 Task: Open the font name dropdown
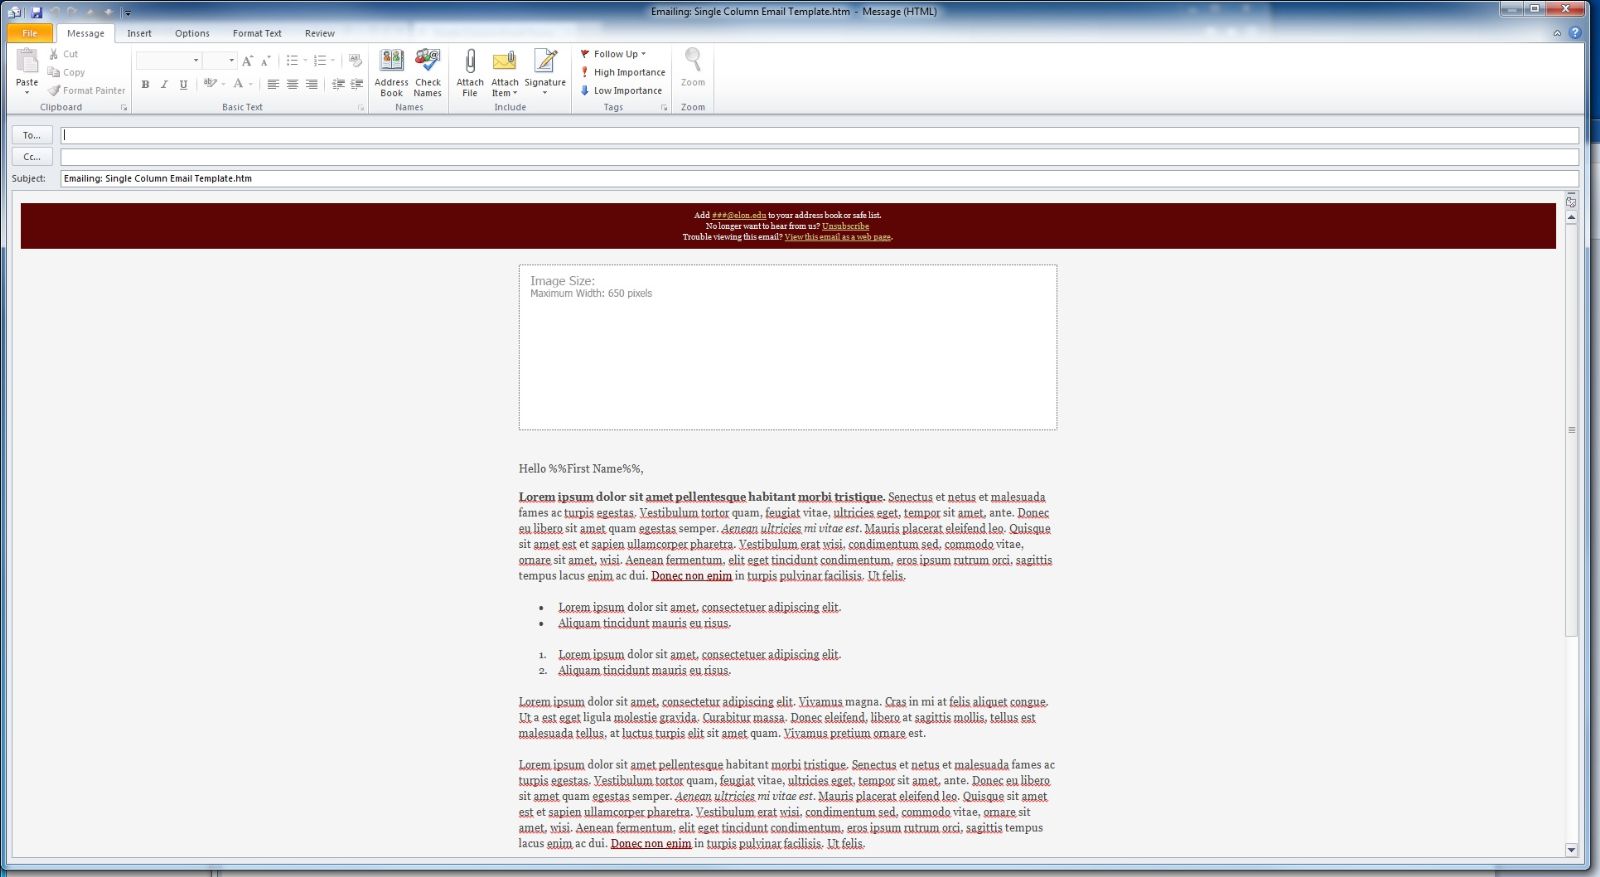click(x=196, y=61)
